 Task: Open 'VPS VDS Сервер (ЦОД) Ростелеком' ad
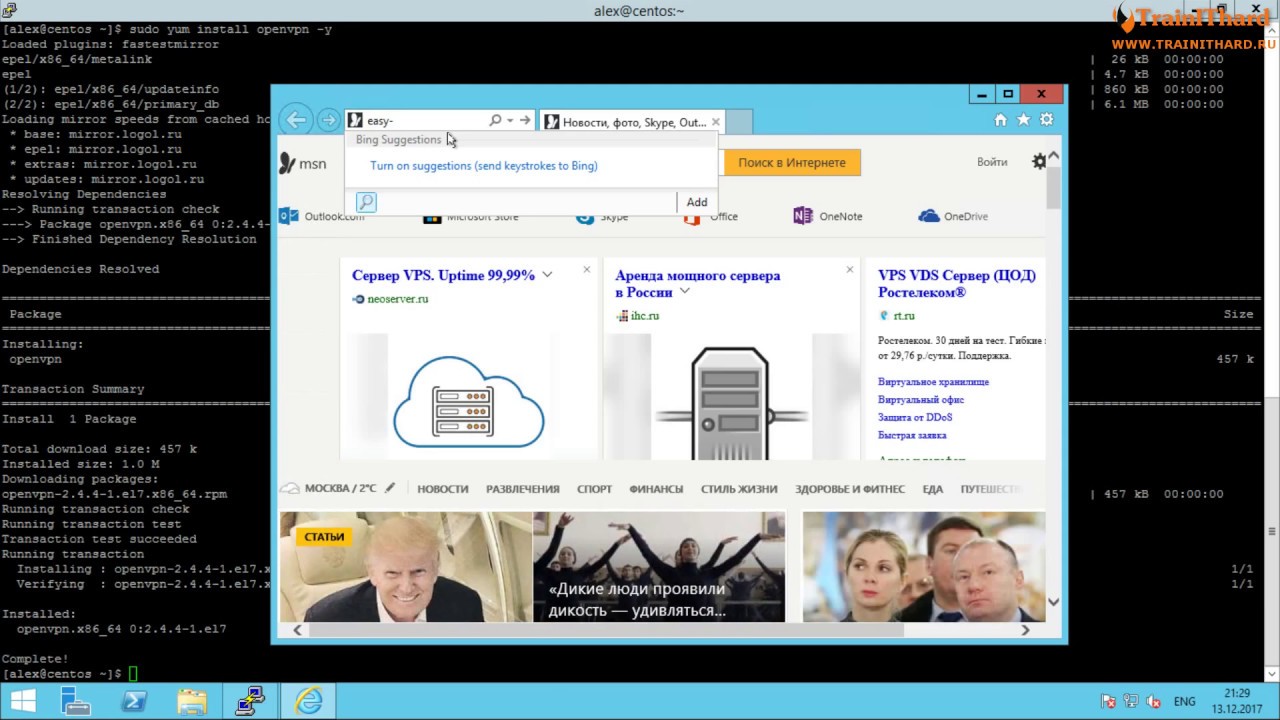click(957, 283)
